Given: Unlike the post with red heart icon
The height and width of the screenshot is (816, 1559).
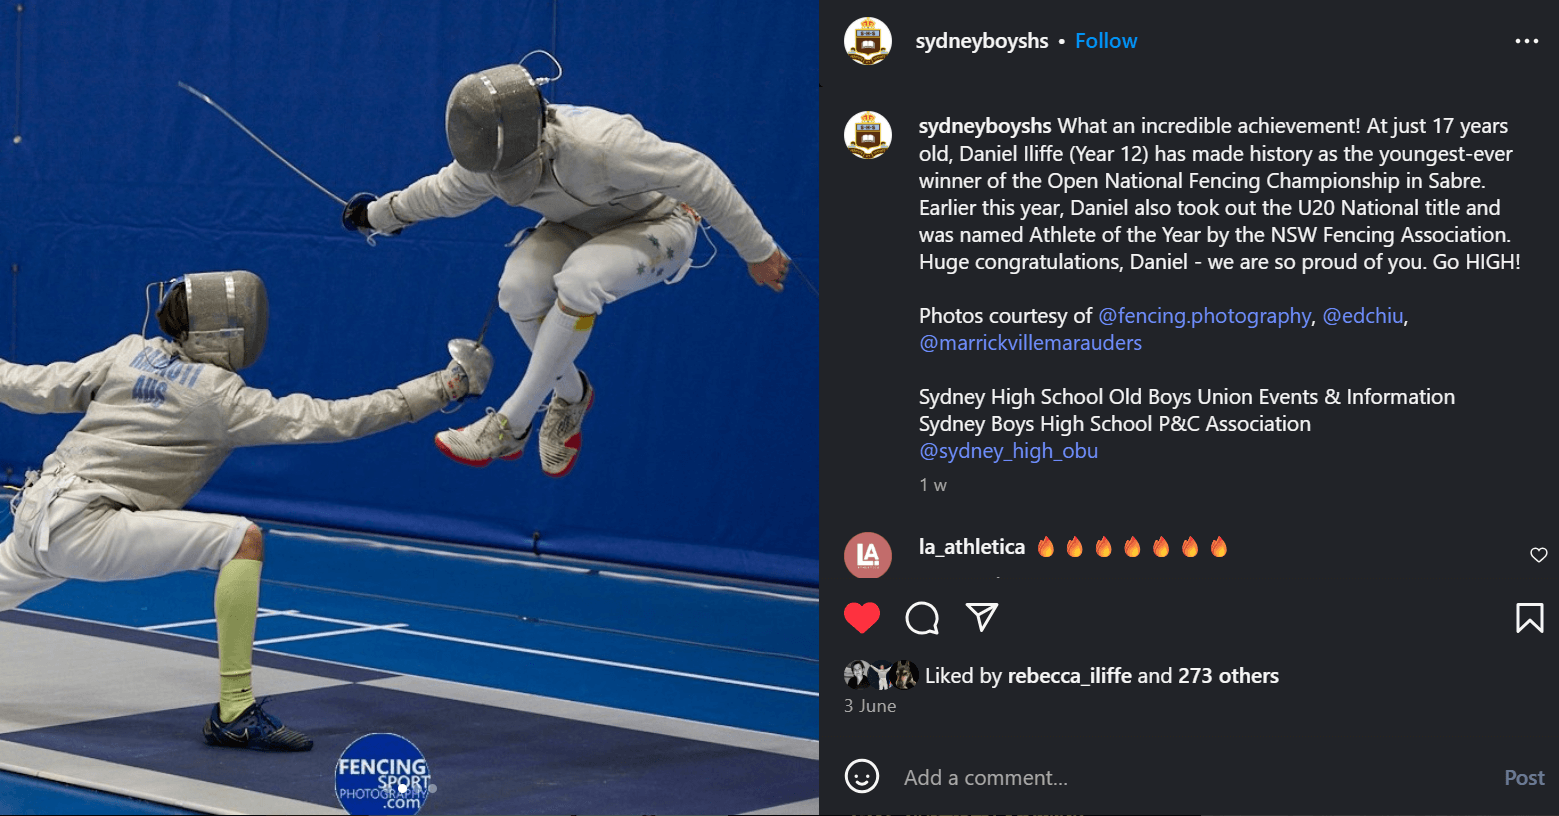Looking at the screenshot, I should tap(862, 618).
